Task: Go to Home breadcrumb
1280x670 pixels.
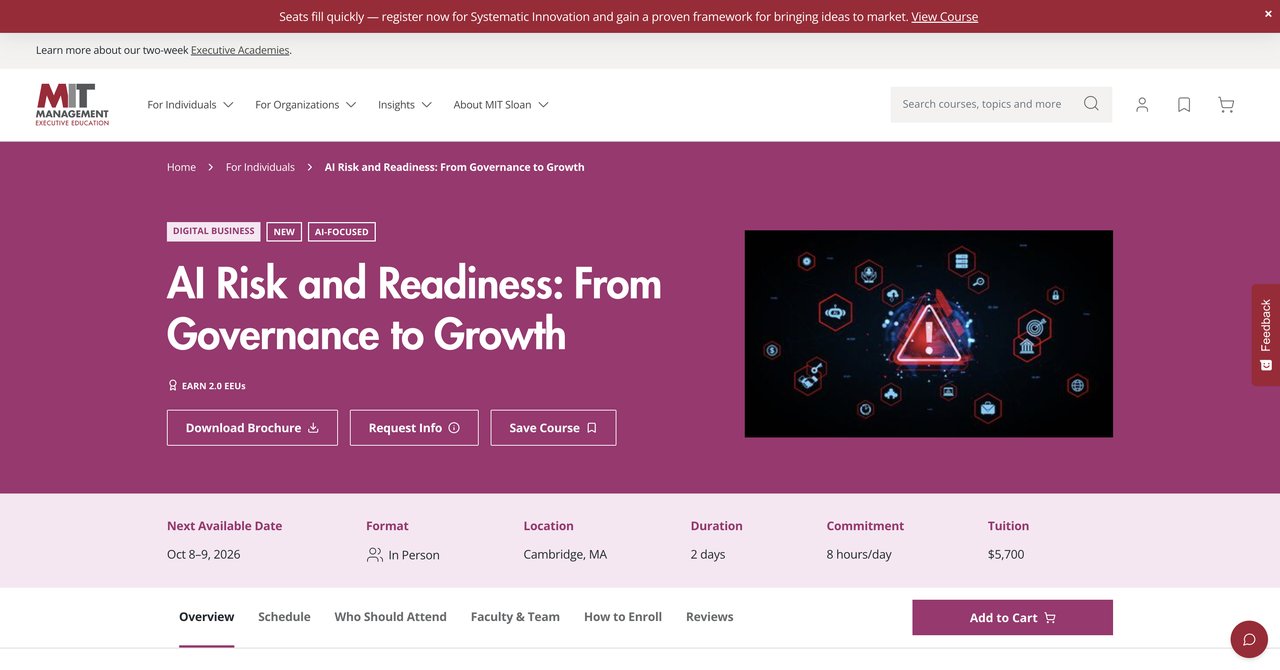Action: pyautogui.click(x=181, y=167)
